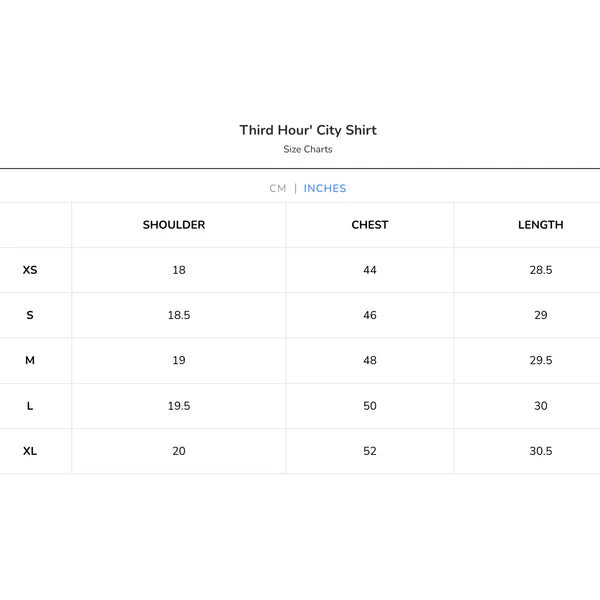Click the XL chest value 52
The height and width of the screenshot is (600, 600).
tap(370, 451)
